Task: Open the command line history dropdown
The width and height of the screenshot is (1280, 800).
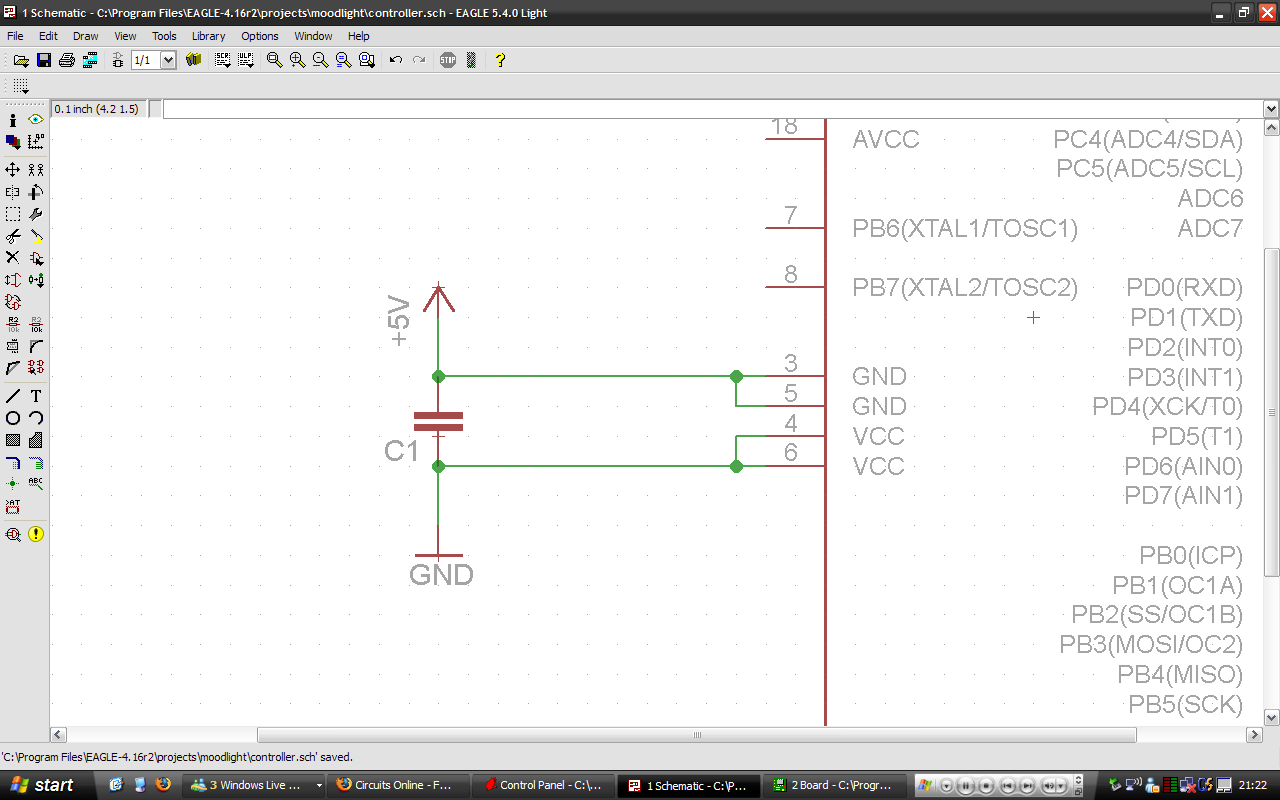Action: (1271, 109)
